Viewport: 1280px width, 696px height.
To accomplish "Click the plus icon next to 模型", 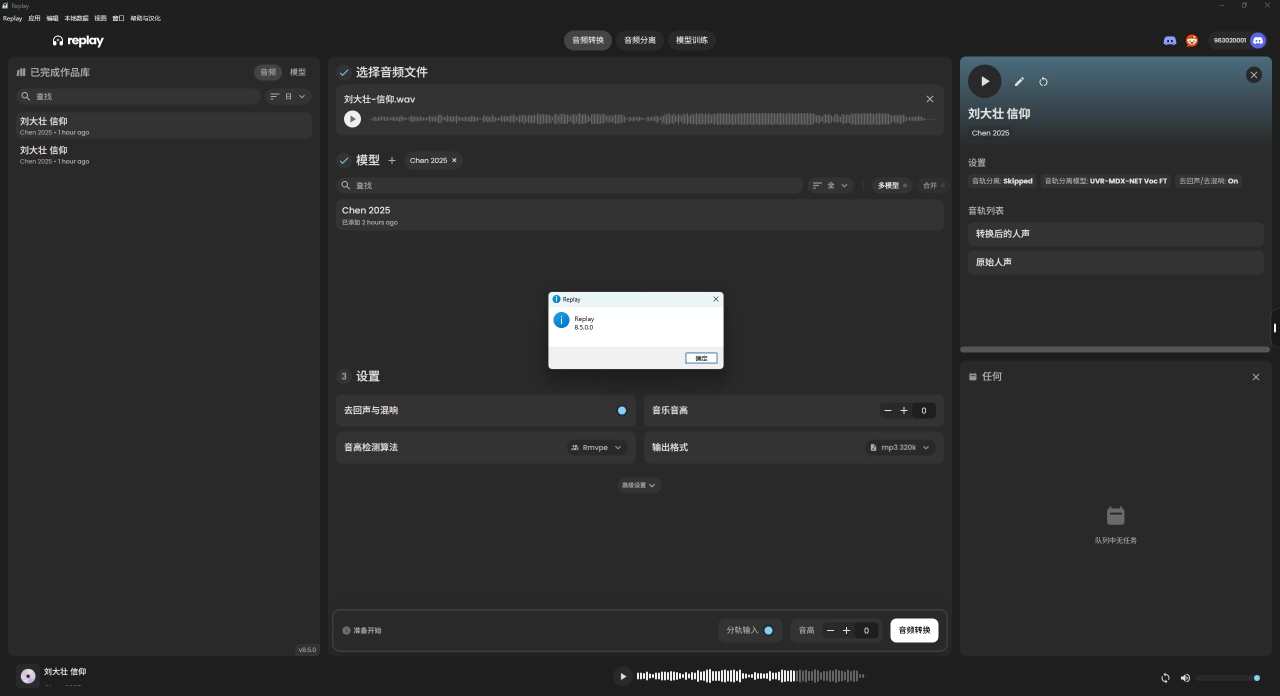I will pyautogui.click(x=392, y=160).
